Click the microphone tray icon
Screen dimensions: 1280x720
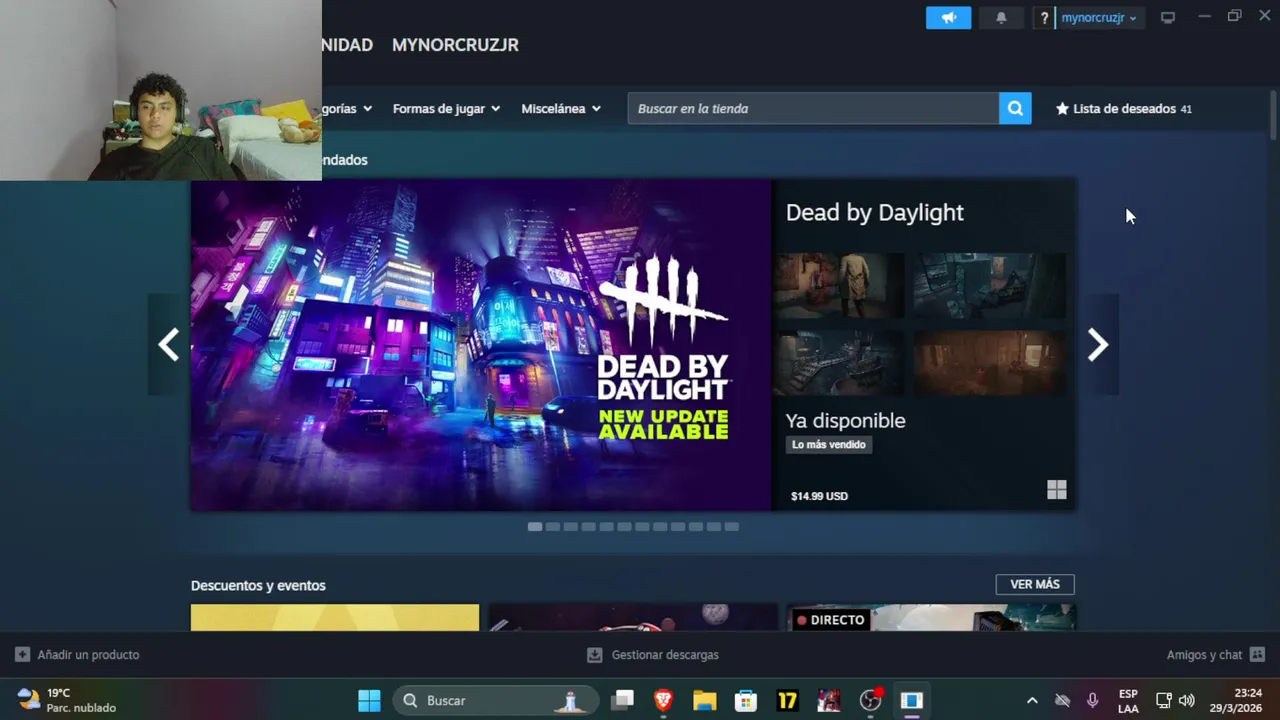coord(1092,700)
